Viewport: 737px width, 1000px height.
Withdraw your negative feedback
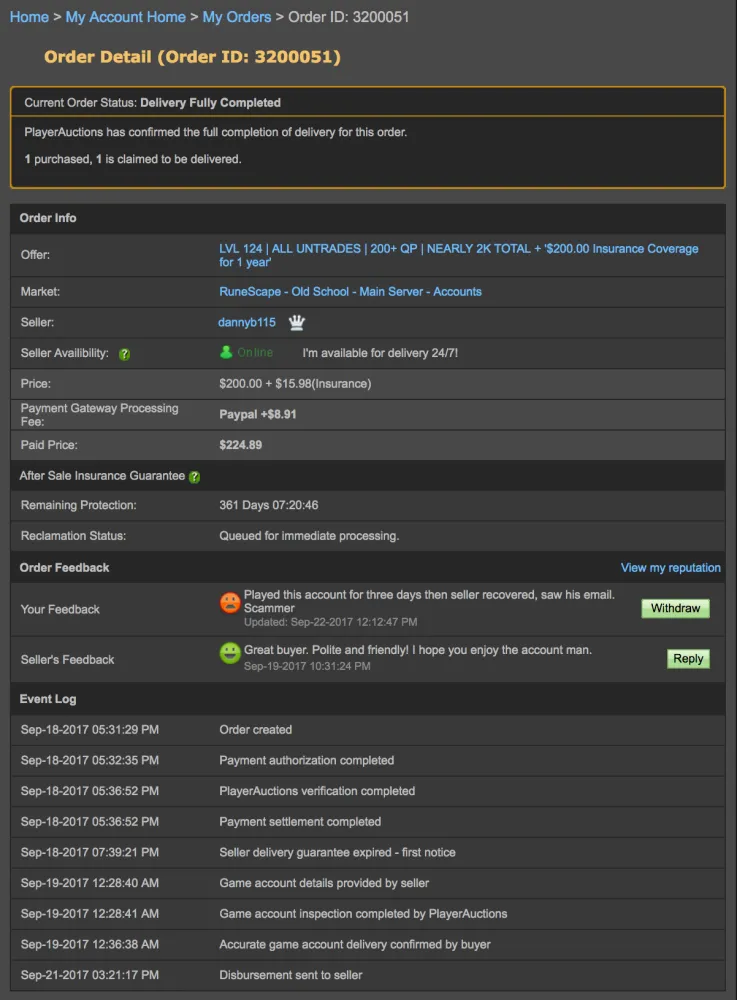click(x=675, y=608)
